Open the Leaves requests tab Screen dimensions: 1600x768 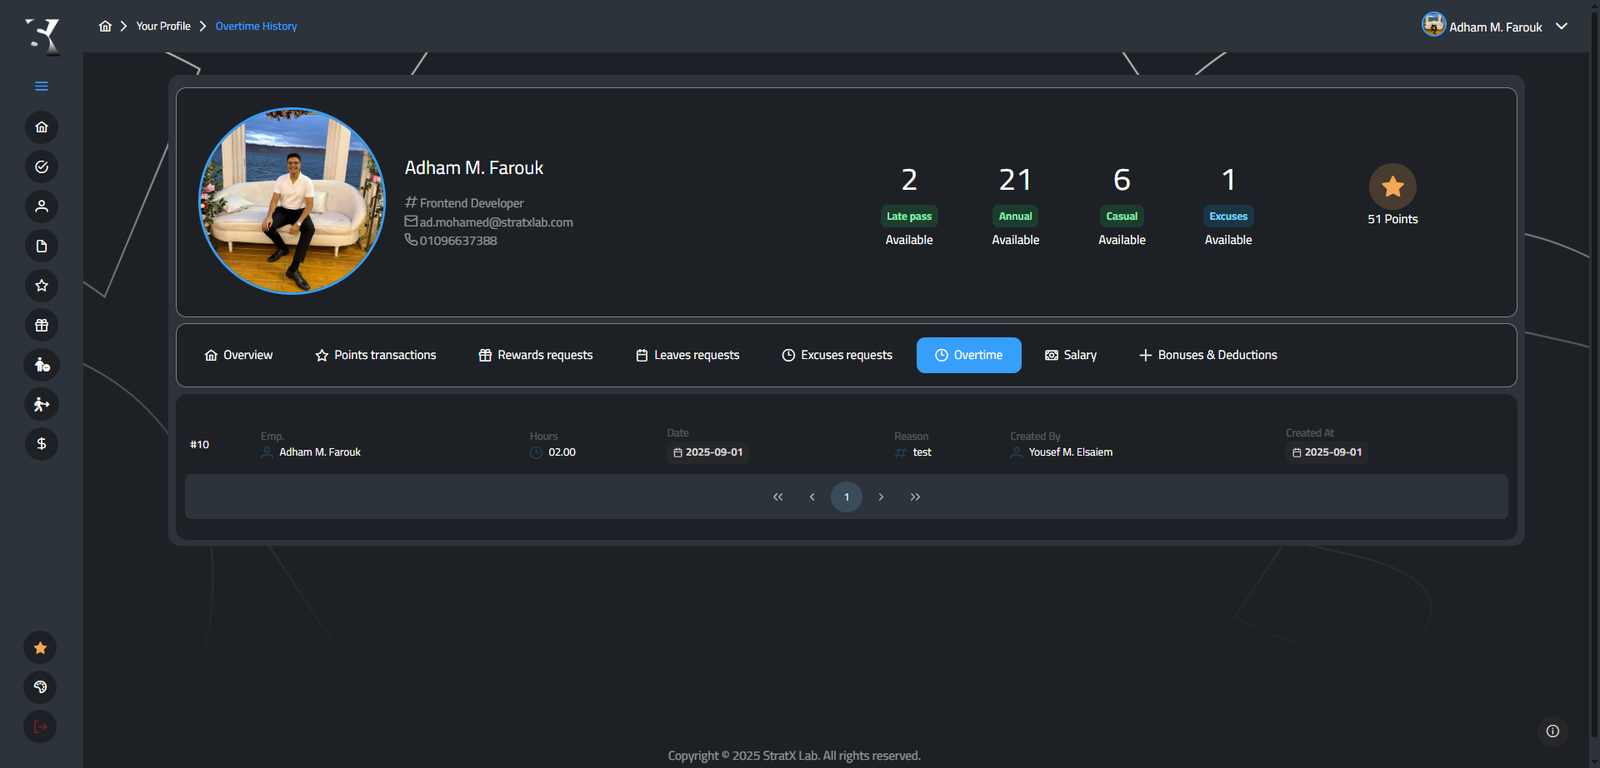click(687, 355)
